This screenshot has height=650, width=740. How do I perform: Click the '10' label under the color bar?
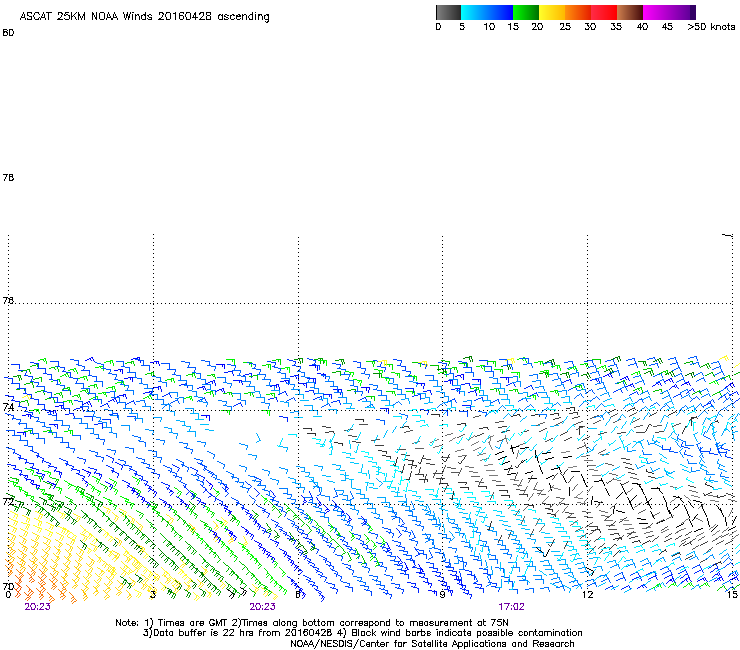click(489, 27)
